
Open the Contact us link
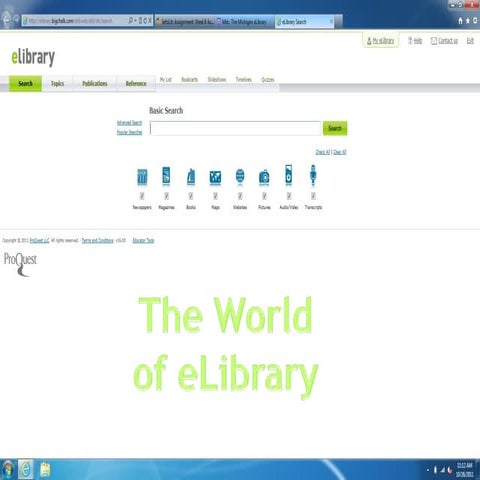click(444, 41)
